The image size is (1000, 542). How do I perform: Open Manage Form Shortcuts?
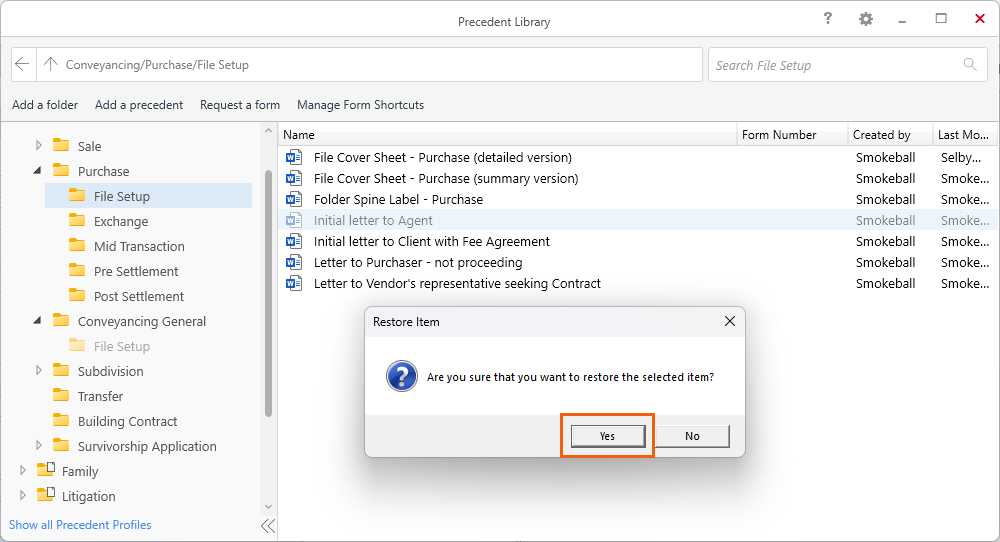coord(360,105)
